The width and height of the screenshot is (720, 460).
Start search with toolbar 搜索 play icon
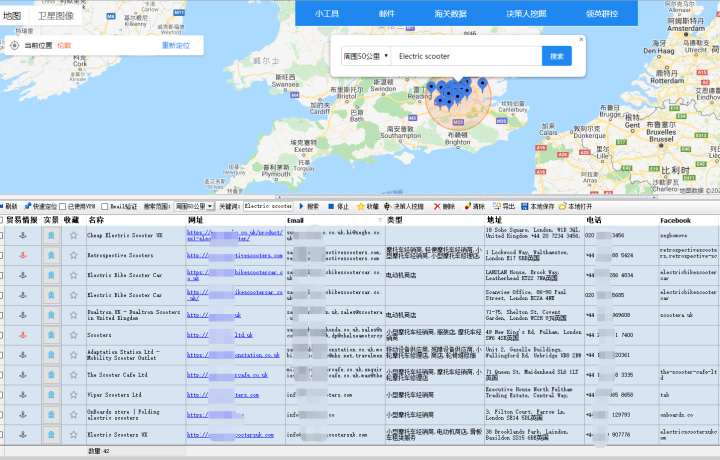(302, 207)
